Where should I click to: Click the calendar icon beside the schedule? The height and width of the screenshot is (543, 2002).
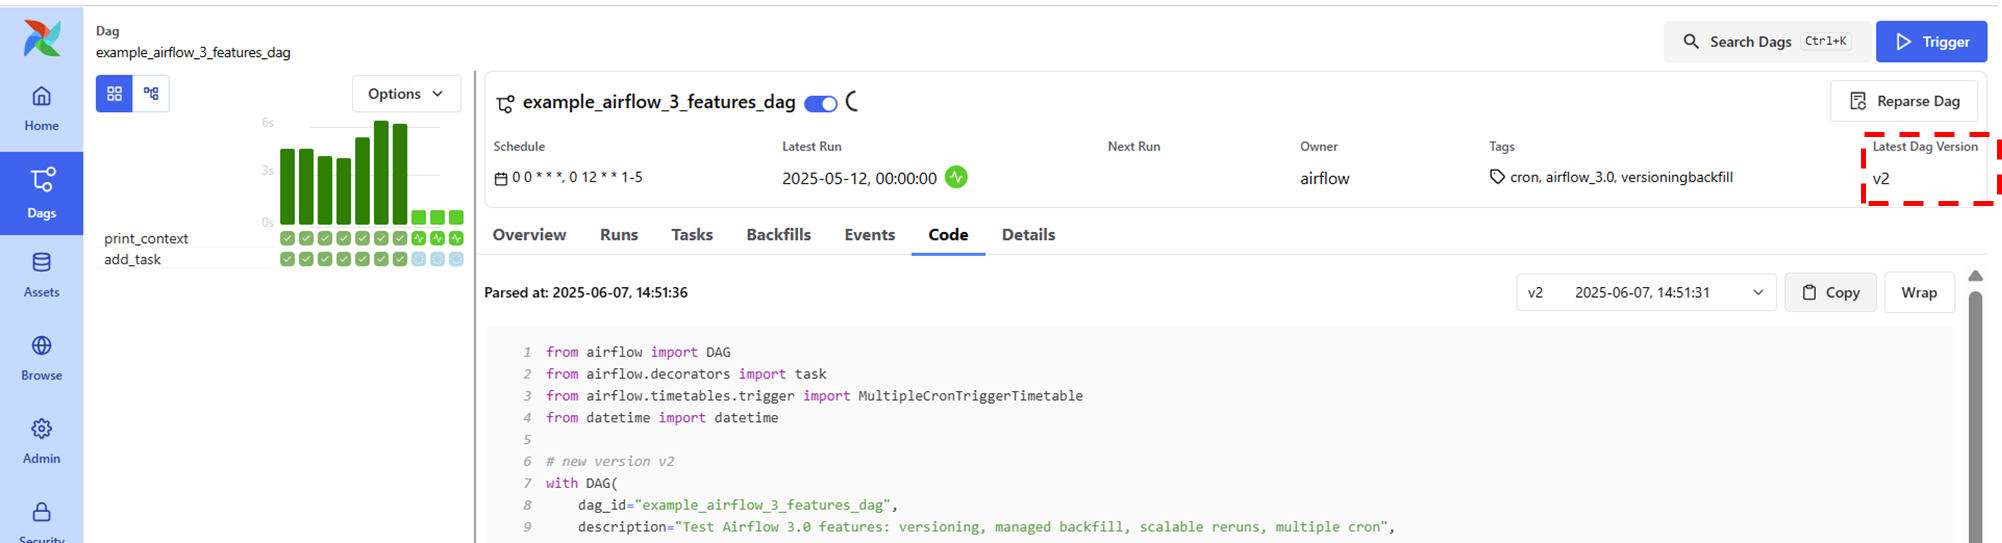click(501, 178)
